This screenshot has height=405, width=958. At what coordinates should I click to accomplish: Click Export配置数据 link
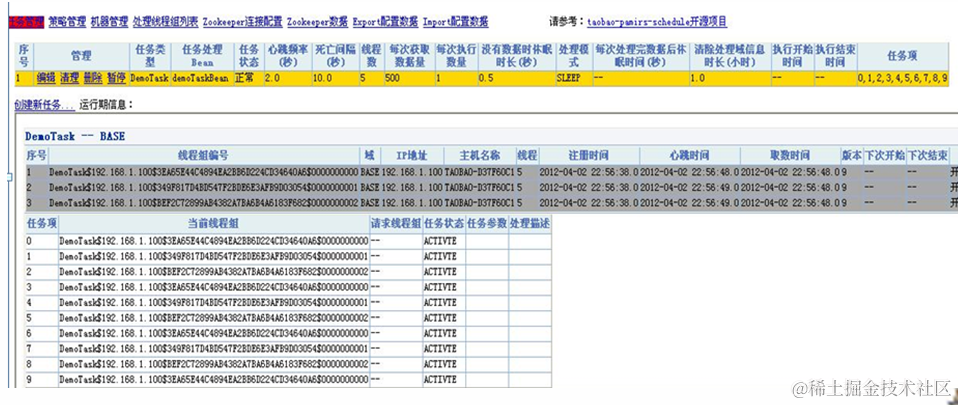(385, 22)
